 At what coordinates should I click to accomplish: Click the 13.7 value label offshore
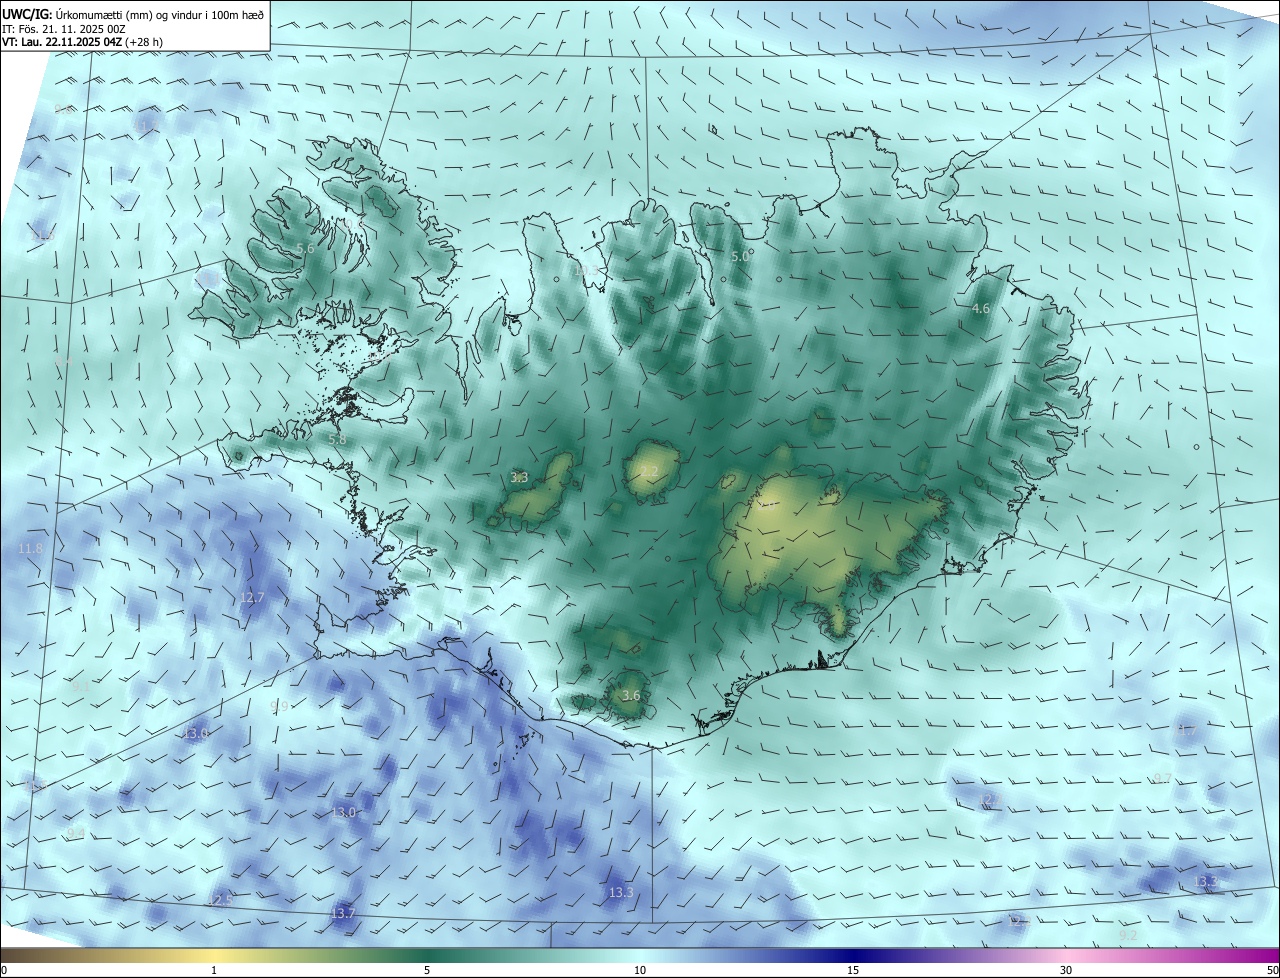click(343, 914)
